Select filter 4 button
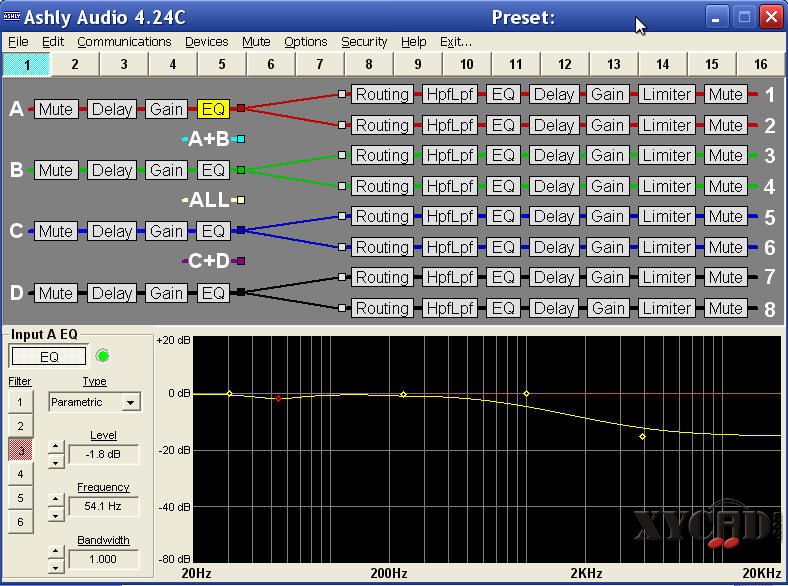Viewport: 788px width, 586px height. pyautogui.click(x=20, y=474)
